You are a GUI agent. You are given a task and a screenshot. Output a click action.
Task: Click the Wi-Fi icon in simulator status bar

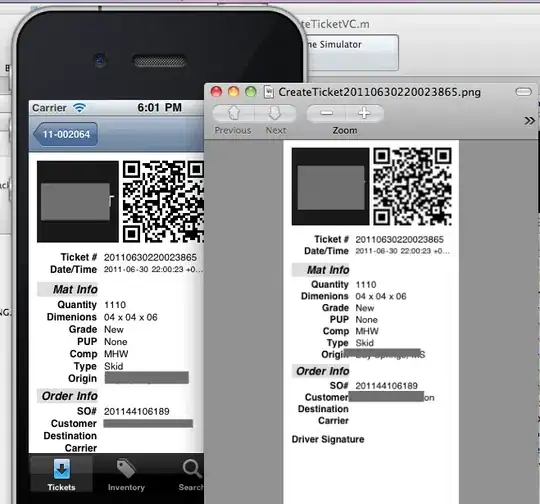coord(79,108)
